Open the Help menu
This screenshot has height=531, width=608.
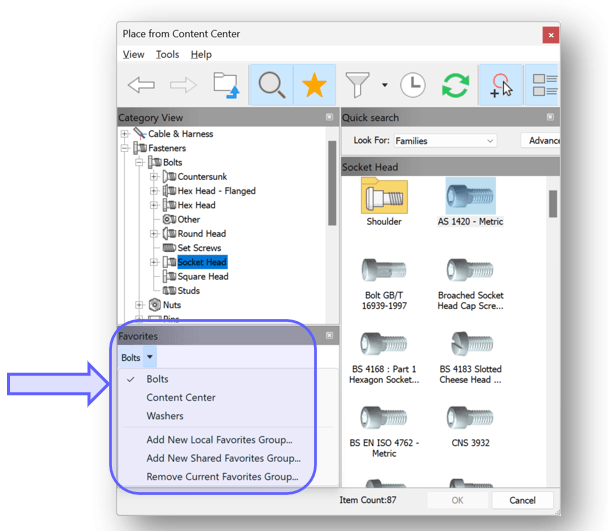[x=201, y=54]
